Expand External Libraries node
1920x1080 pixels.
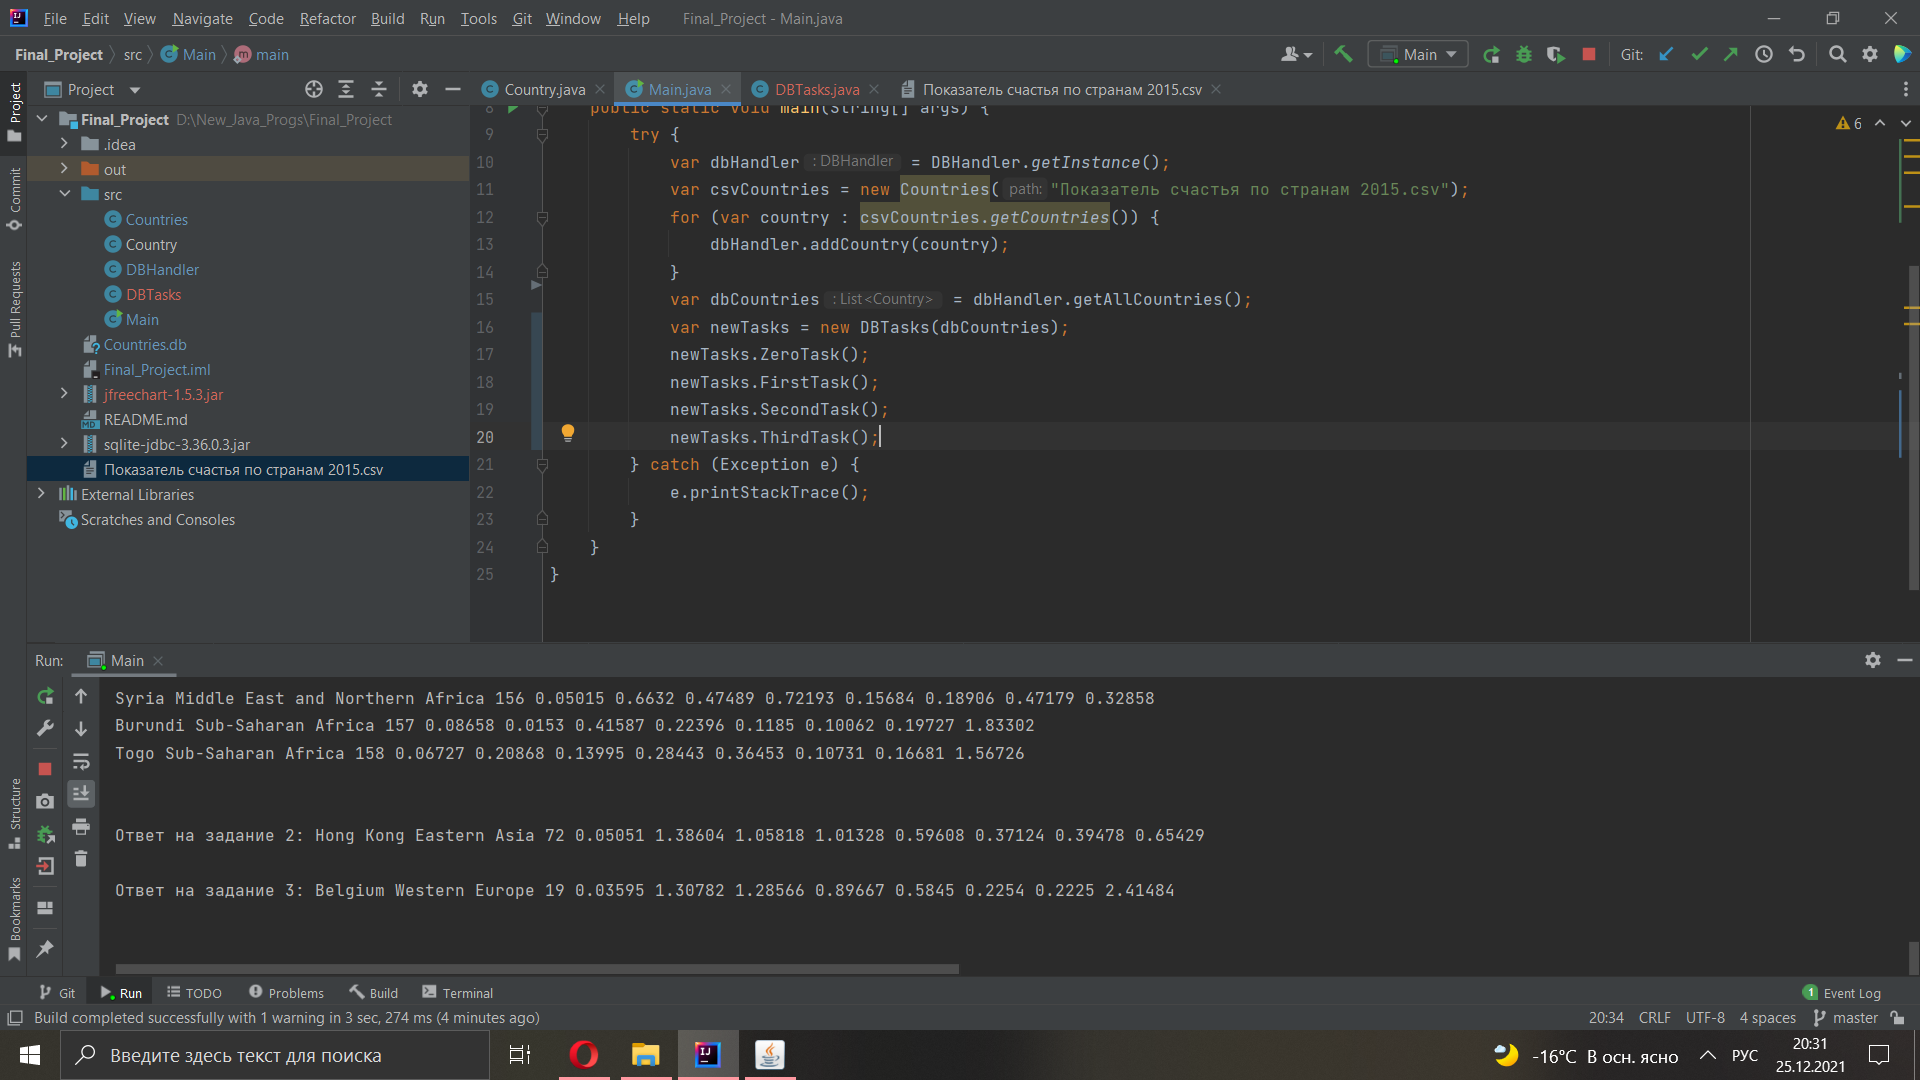click(41, 494)
